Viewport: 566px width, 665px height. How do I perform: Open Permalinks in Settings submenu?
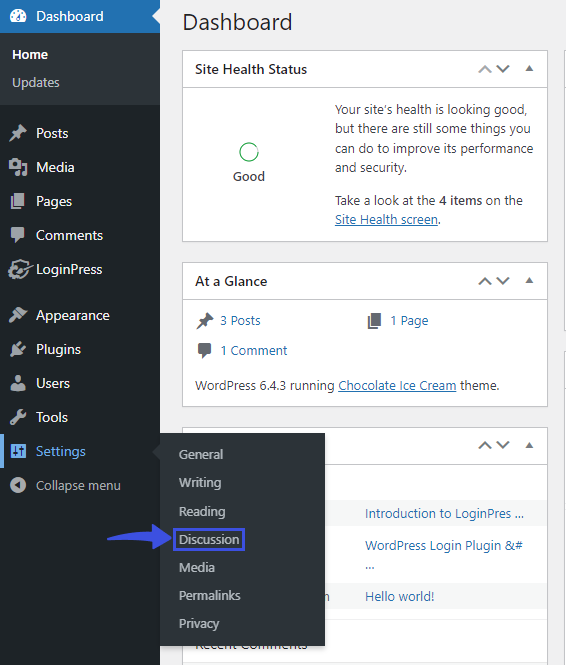click(x=209, y=595)
